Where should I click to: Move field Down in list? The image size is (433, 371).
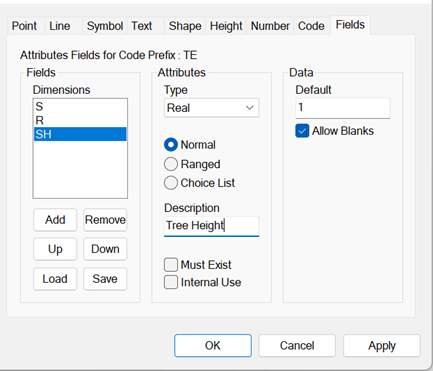pos(105,249)
